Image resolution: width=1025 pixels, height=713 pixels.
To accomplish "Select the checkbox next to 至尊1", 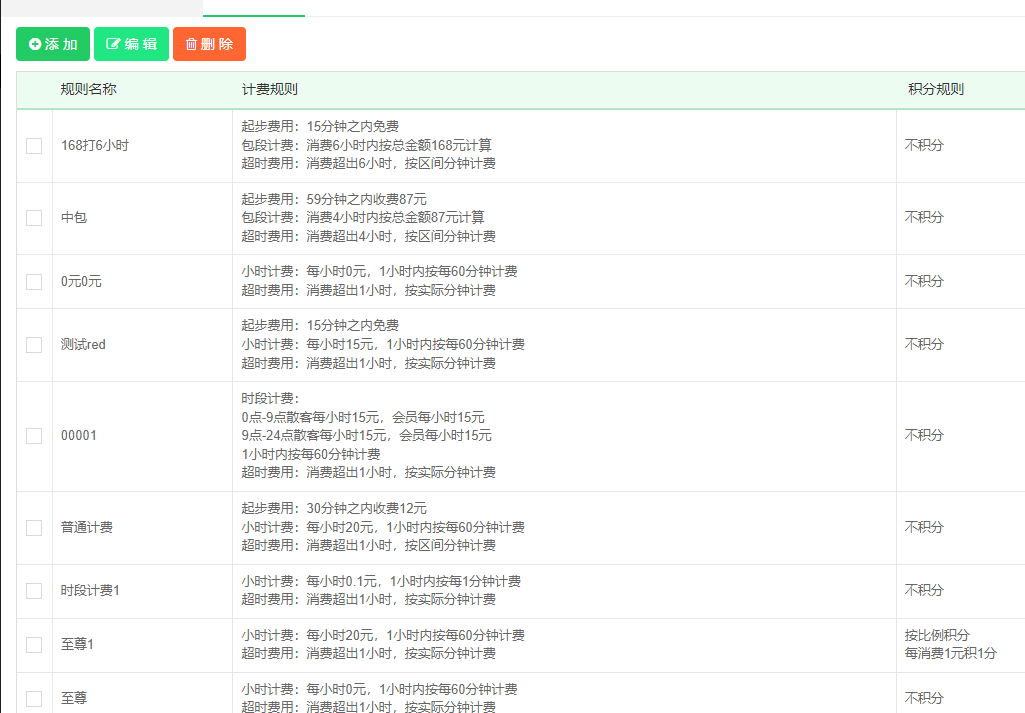I will [x=34, y=645].
